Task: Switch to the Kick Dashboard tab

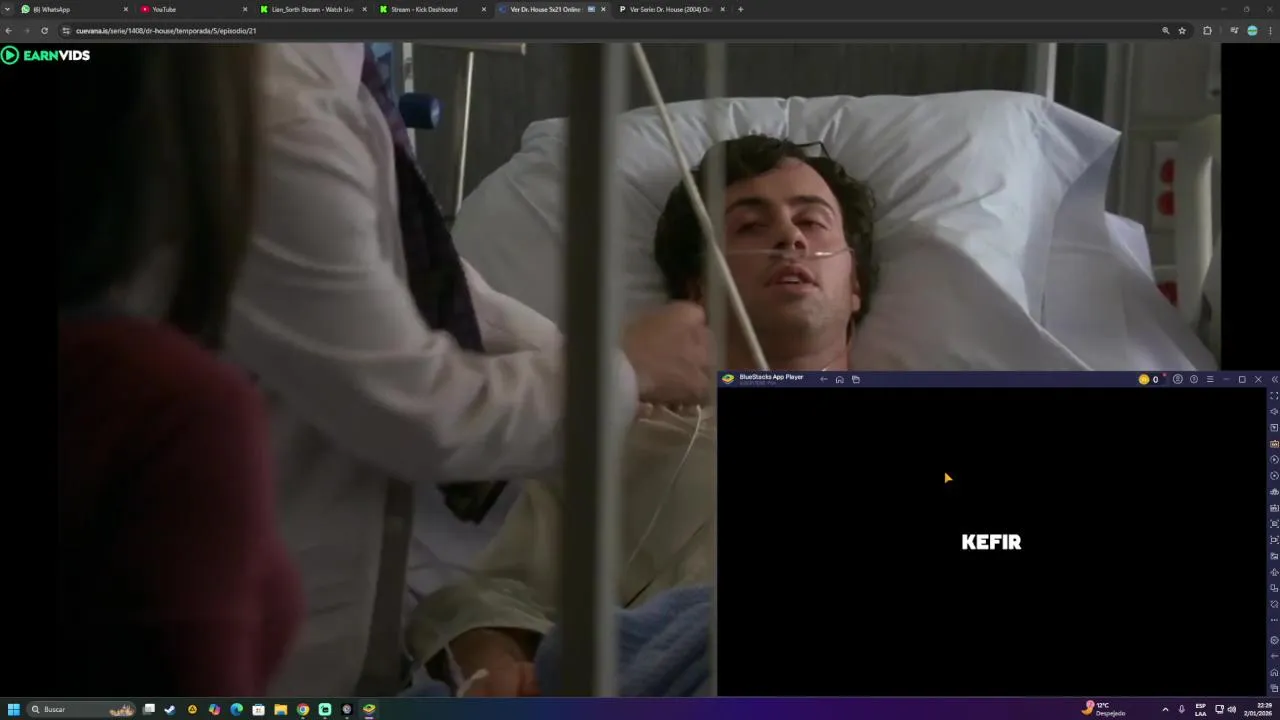Action: tap(431, 9)
